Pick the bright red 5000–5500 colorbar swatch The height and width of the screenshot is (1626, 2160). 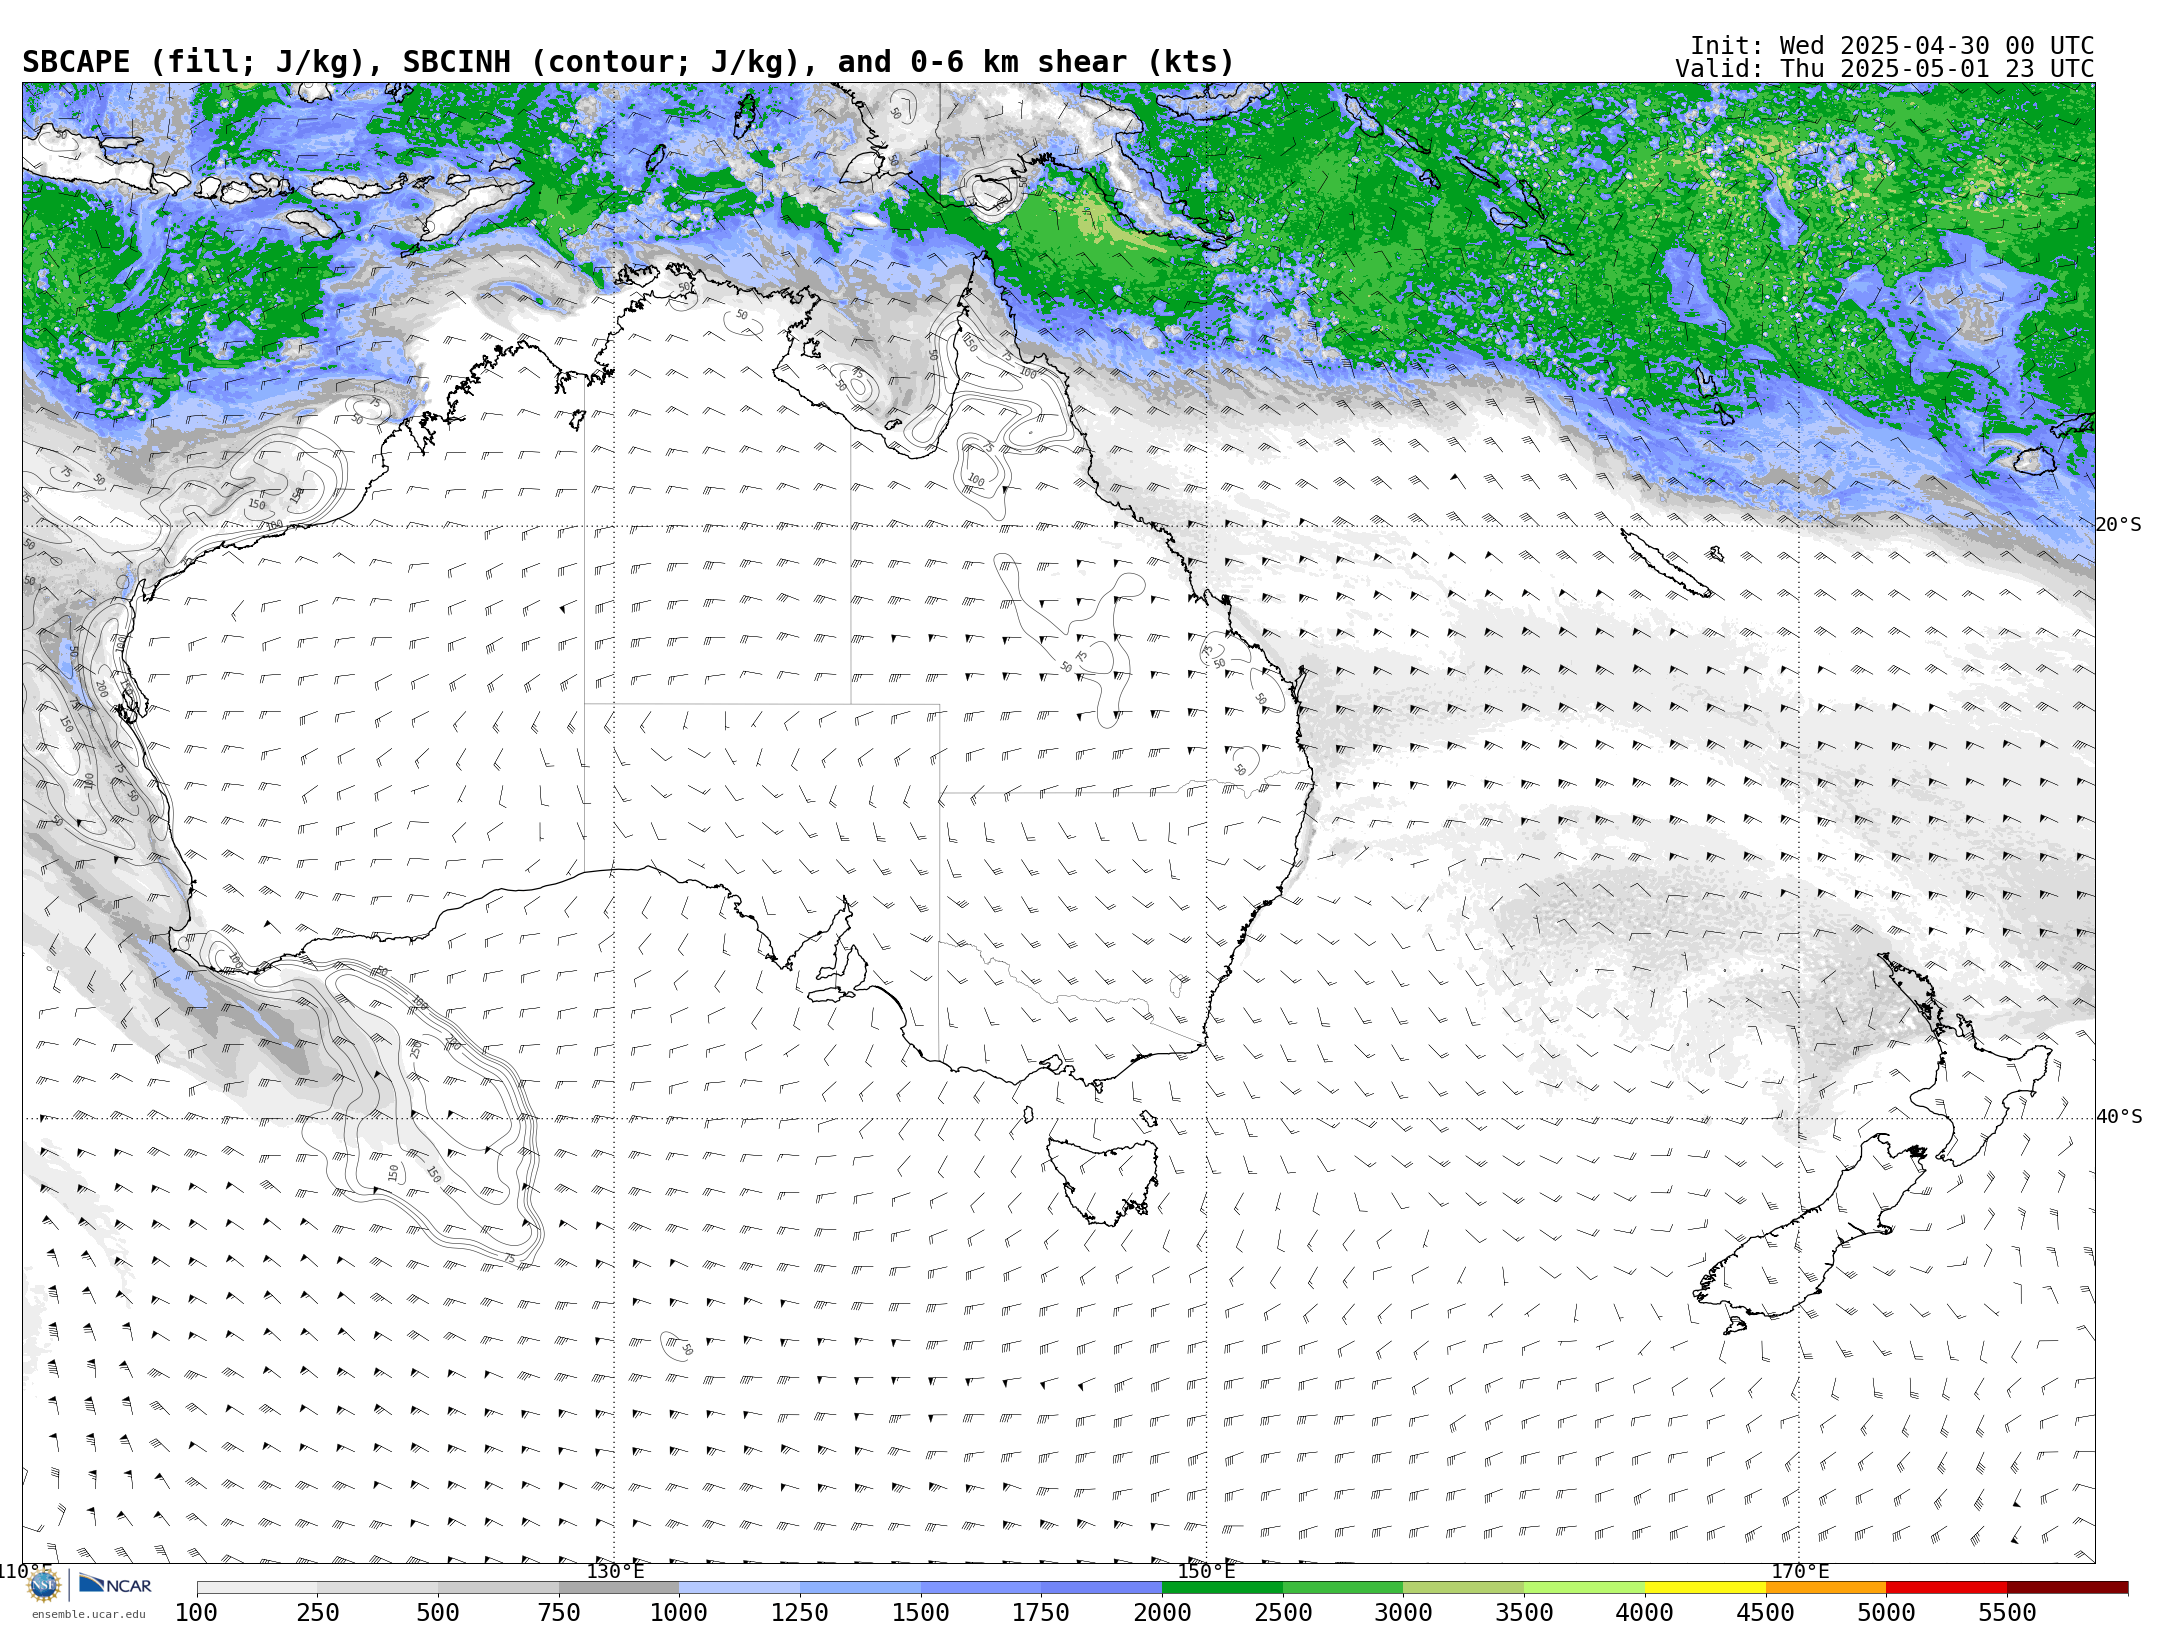coord(1946,1588)
